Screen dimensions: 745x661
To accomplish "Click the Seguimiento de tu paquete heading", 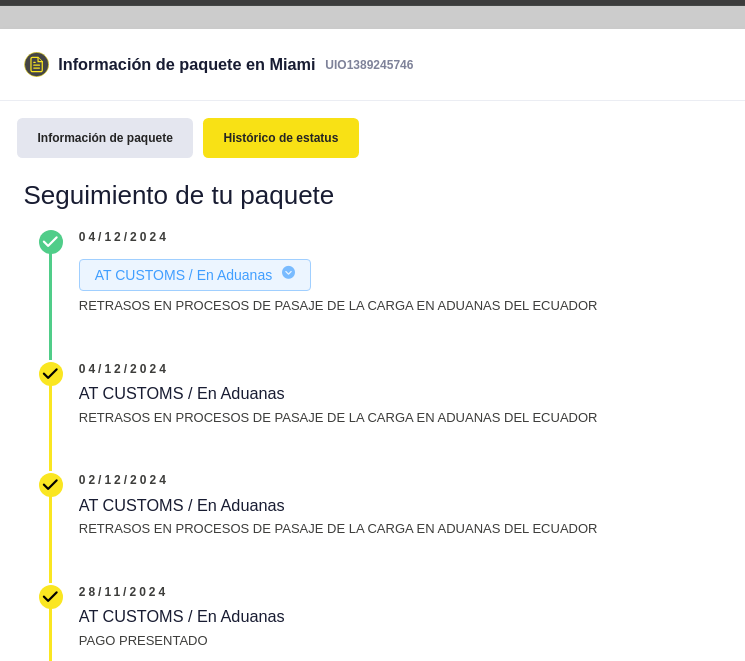I will pos(179,195).
